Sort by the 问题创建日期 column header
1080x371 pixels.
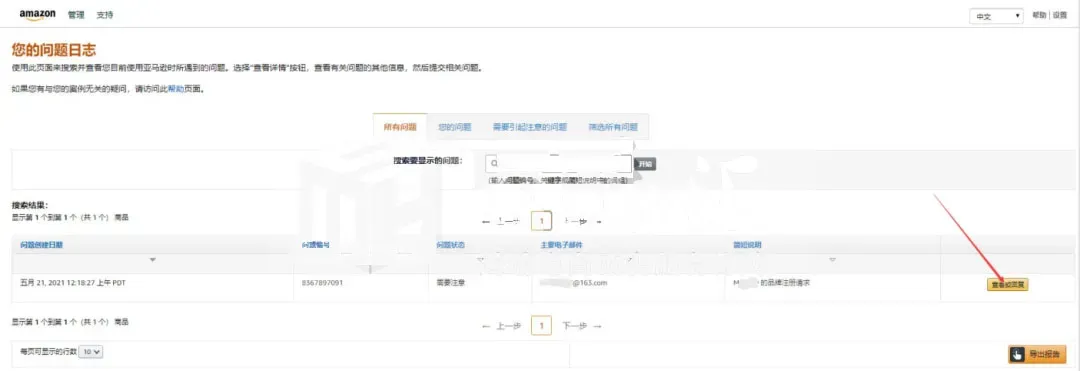42,245
